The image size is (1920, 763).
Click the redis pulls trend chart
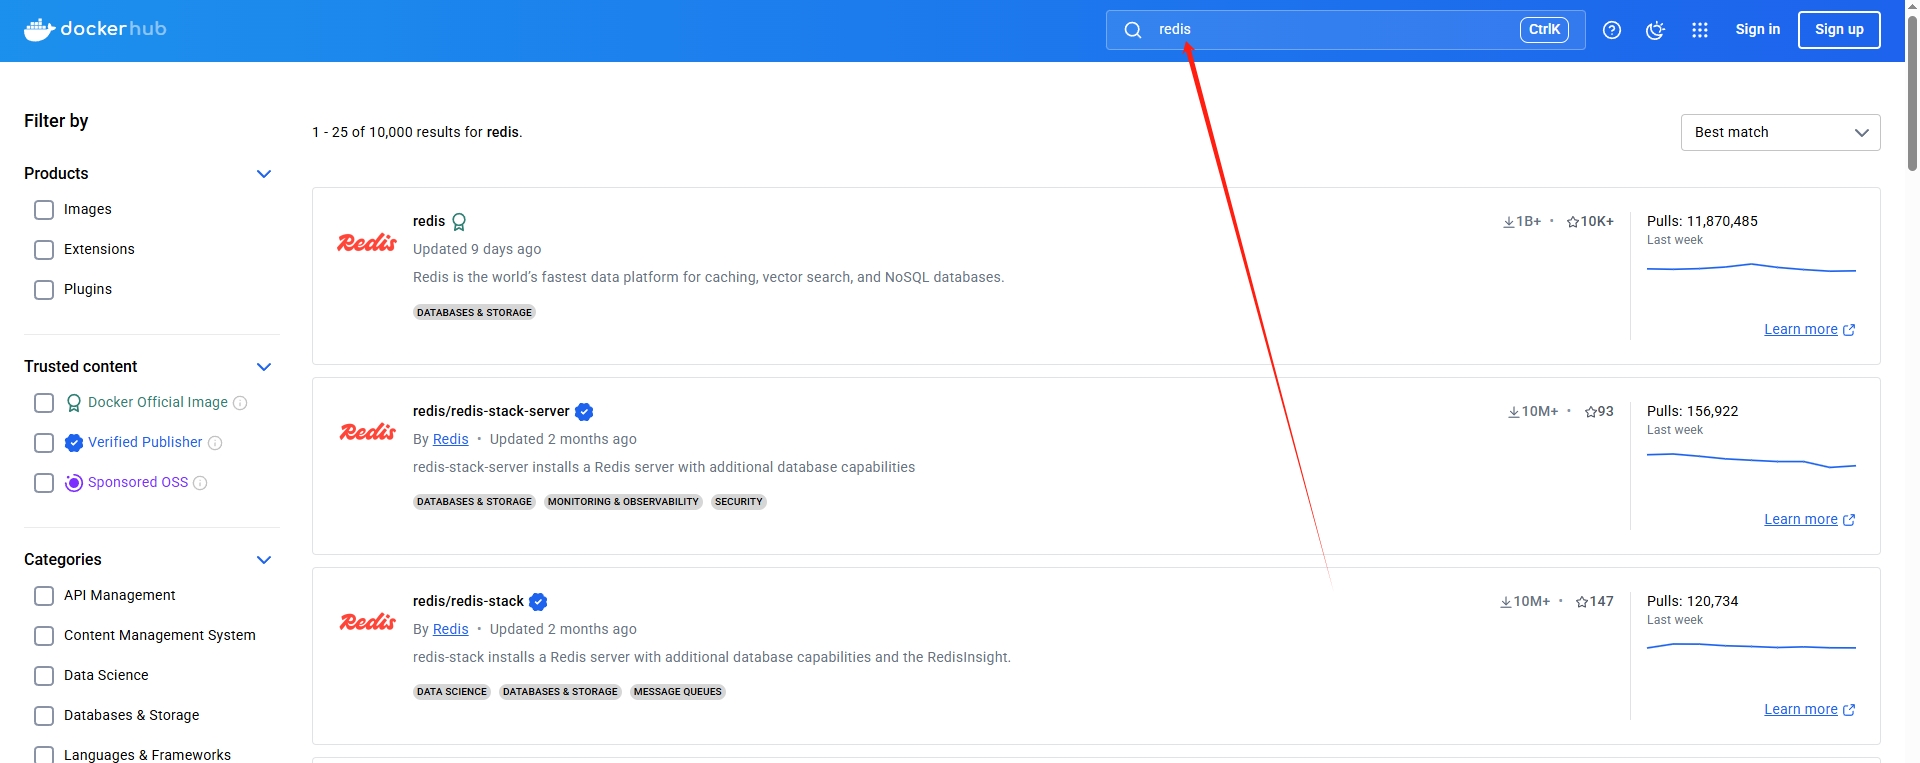click(x=1751, y=268)
